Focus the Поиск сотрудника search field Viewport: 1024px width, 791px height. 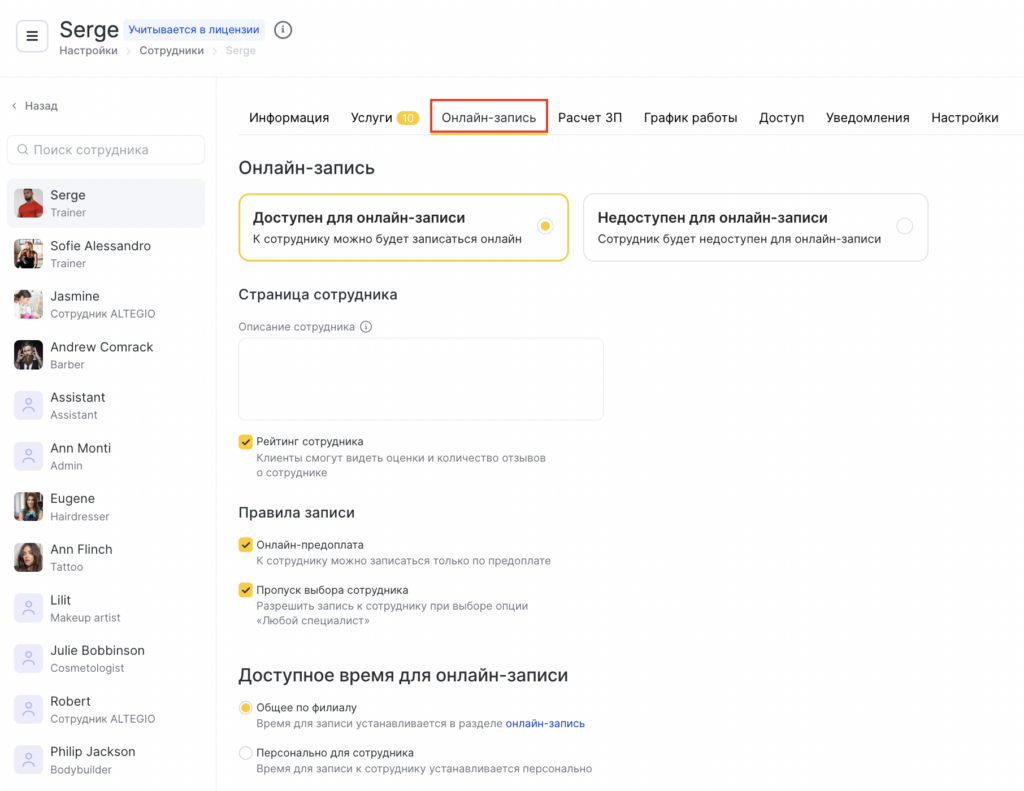point(115,150)
